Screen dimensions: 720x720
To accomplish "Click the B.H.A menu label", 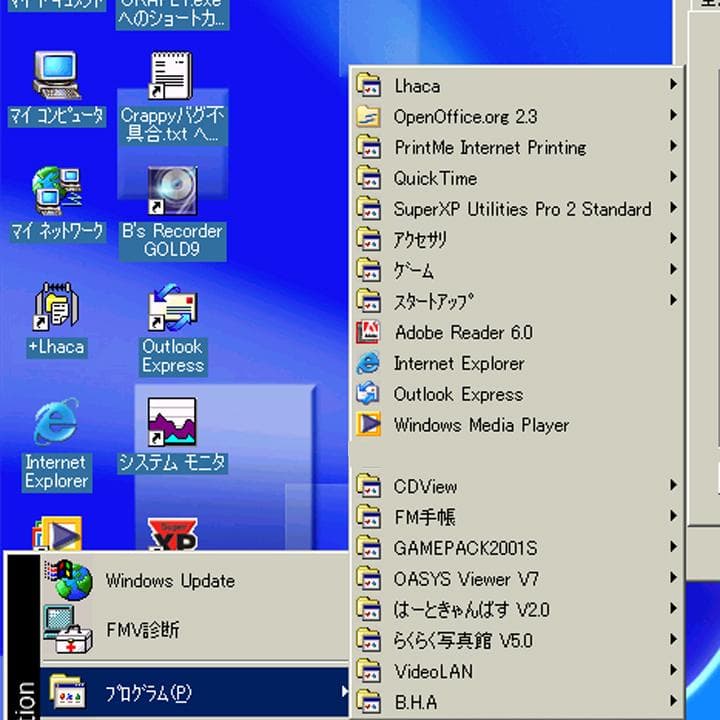I will 416,702.
